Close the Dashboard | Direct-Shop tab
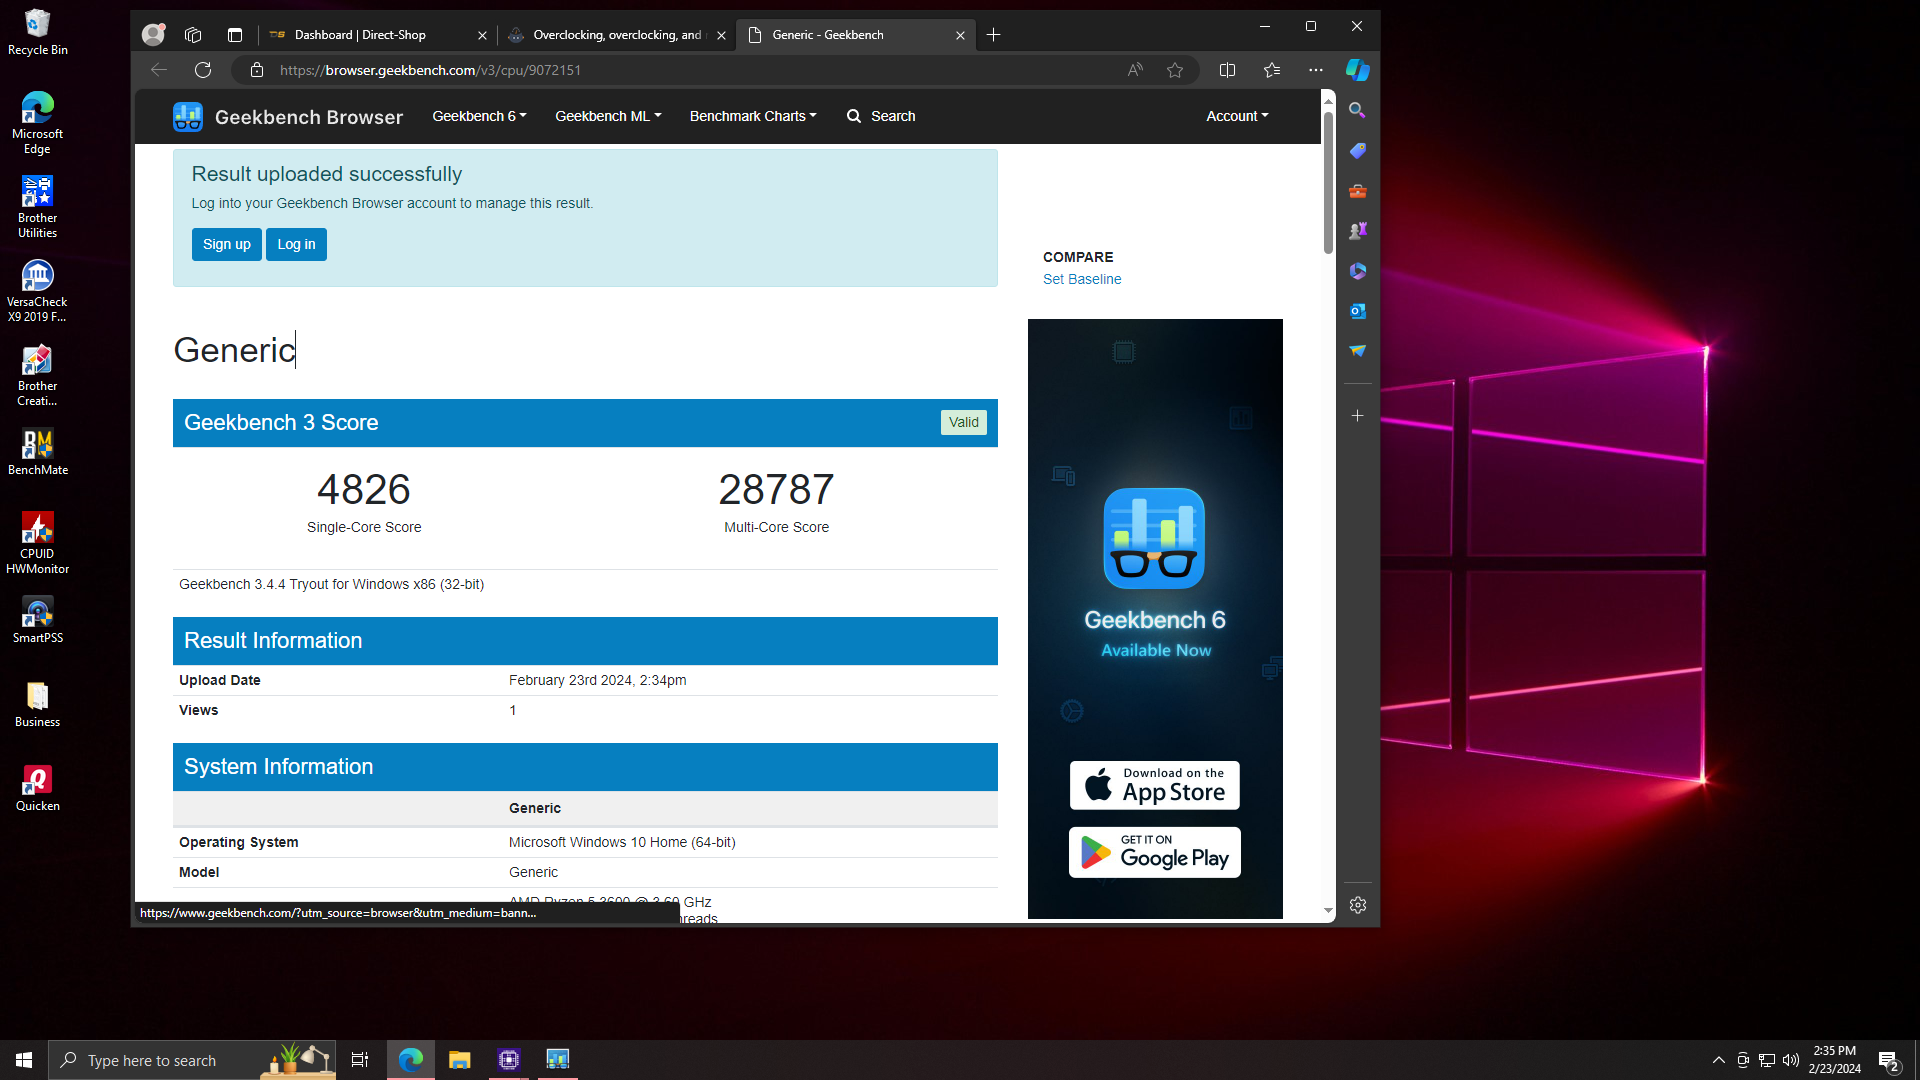This screenshot has height=1080, width=1920. click(482, 35)
